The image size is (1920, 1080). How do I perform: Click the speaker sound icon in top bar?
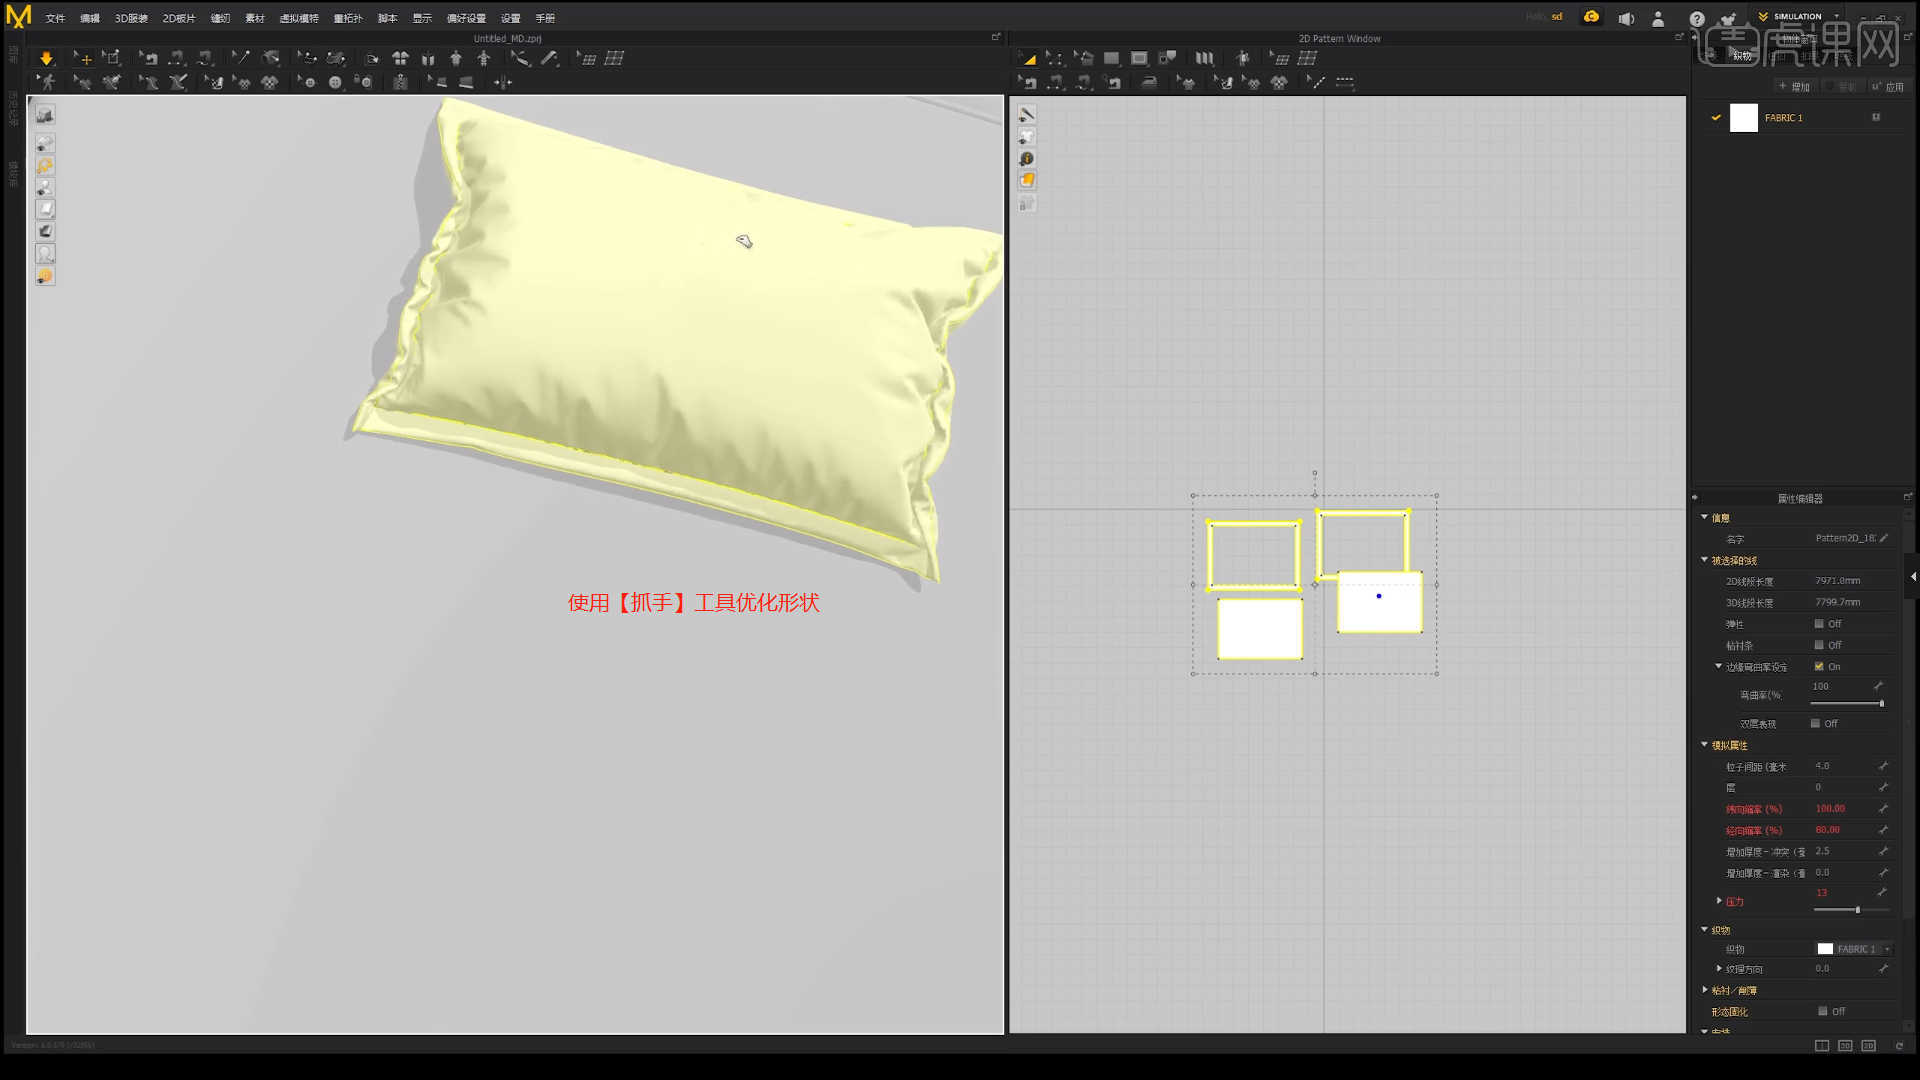(x=1627, y=18)
